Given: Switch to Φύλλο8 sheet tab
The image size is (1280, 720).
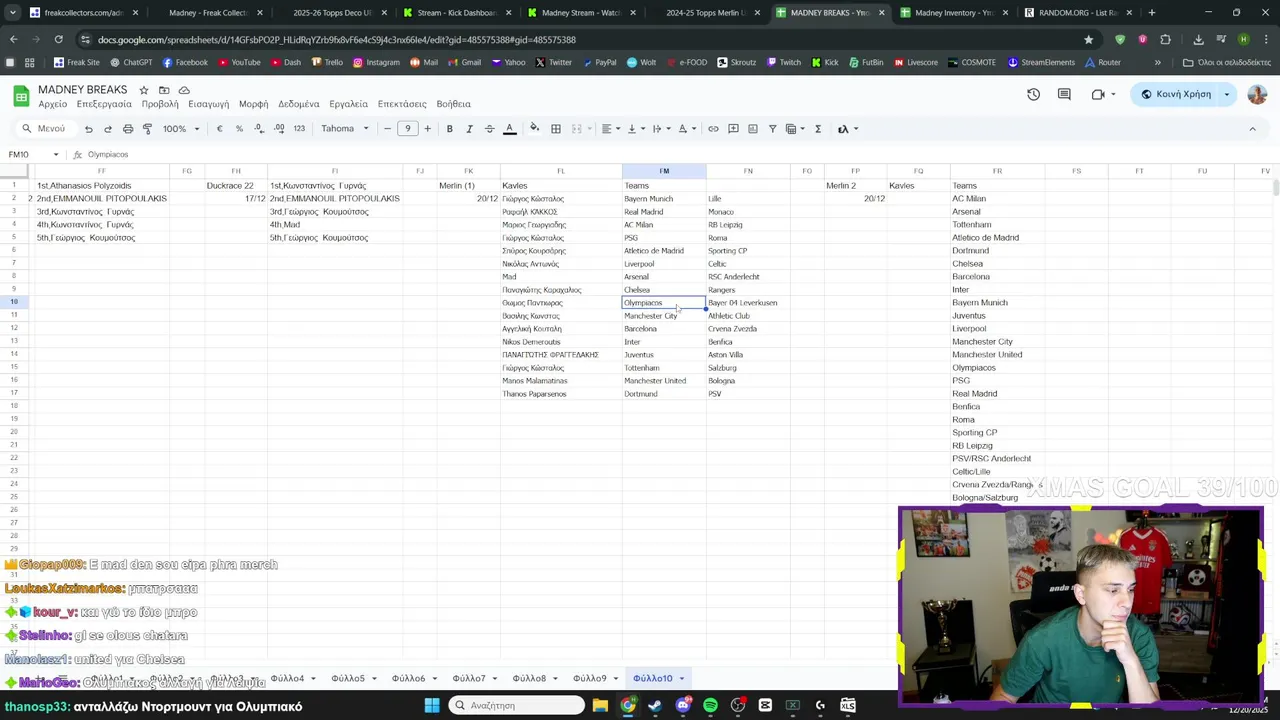Looking at the screenshot, I should click(529, 679).
